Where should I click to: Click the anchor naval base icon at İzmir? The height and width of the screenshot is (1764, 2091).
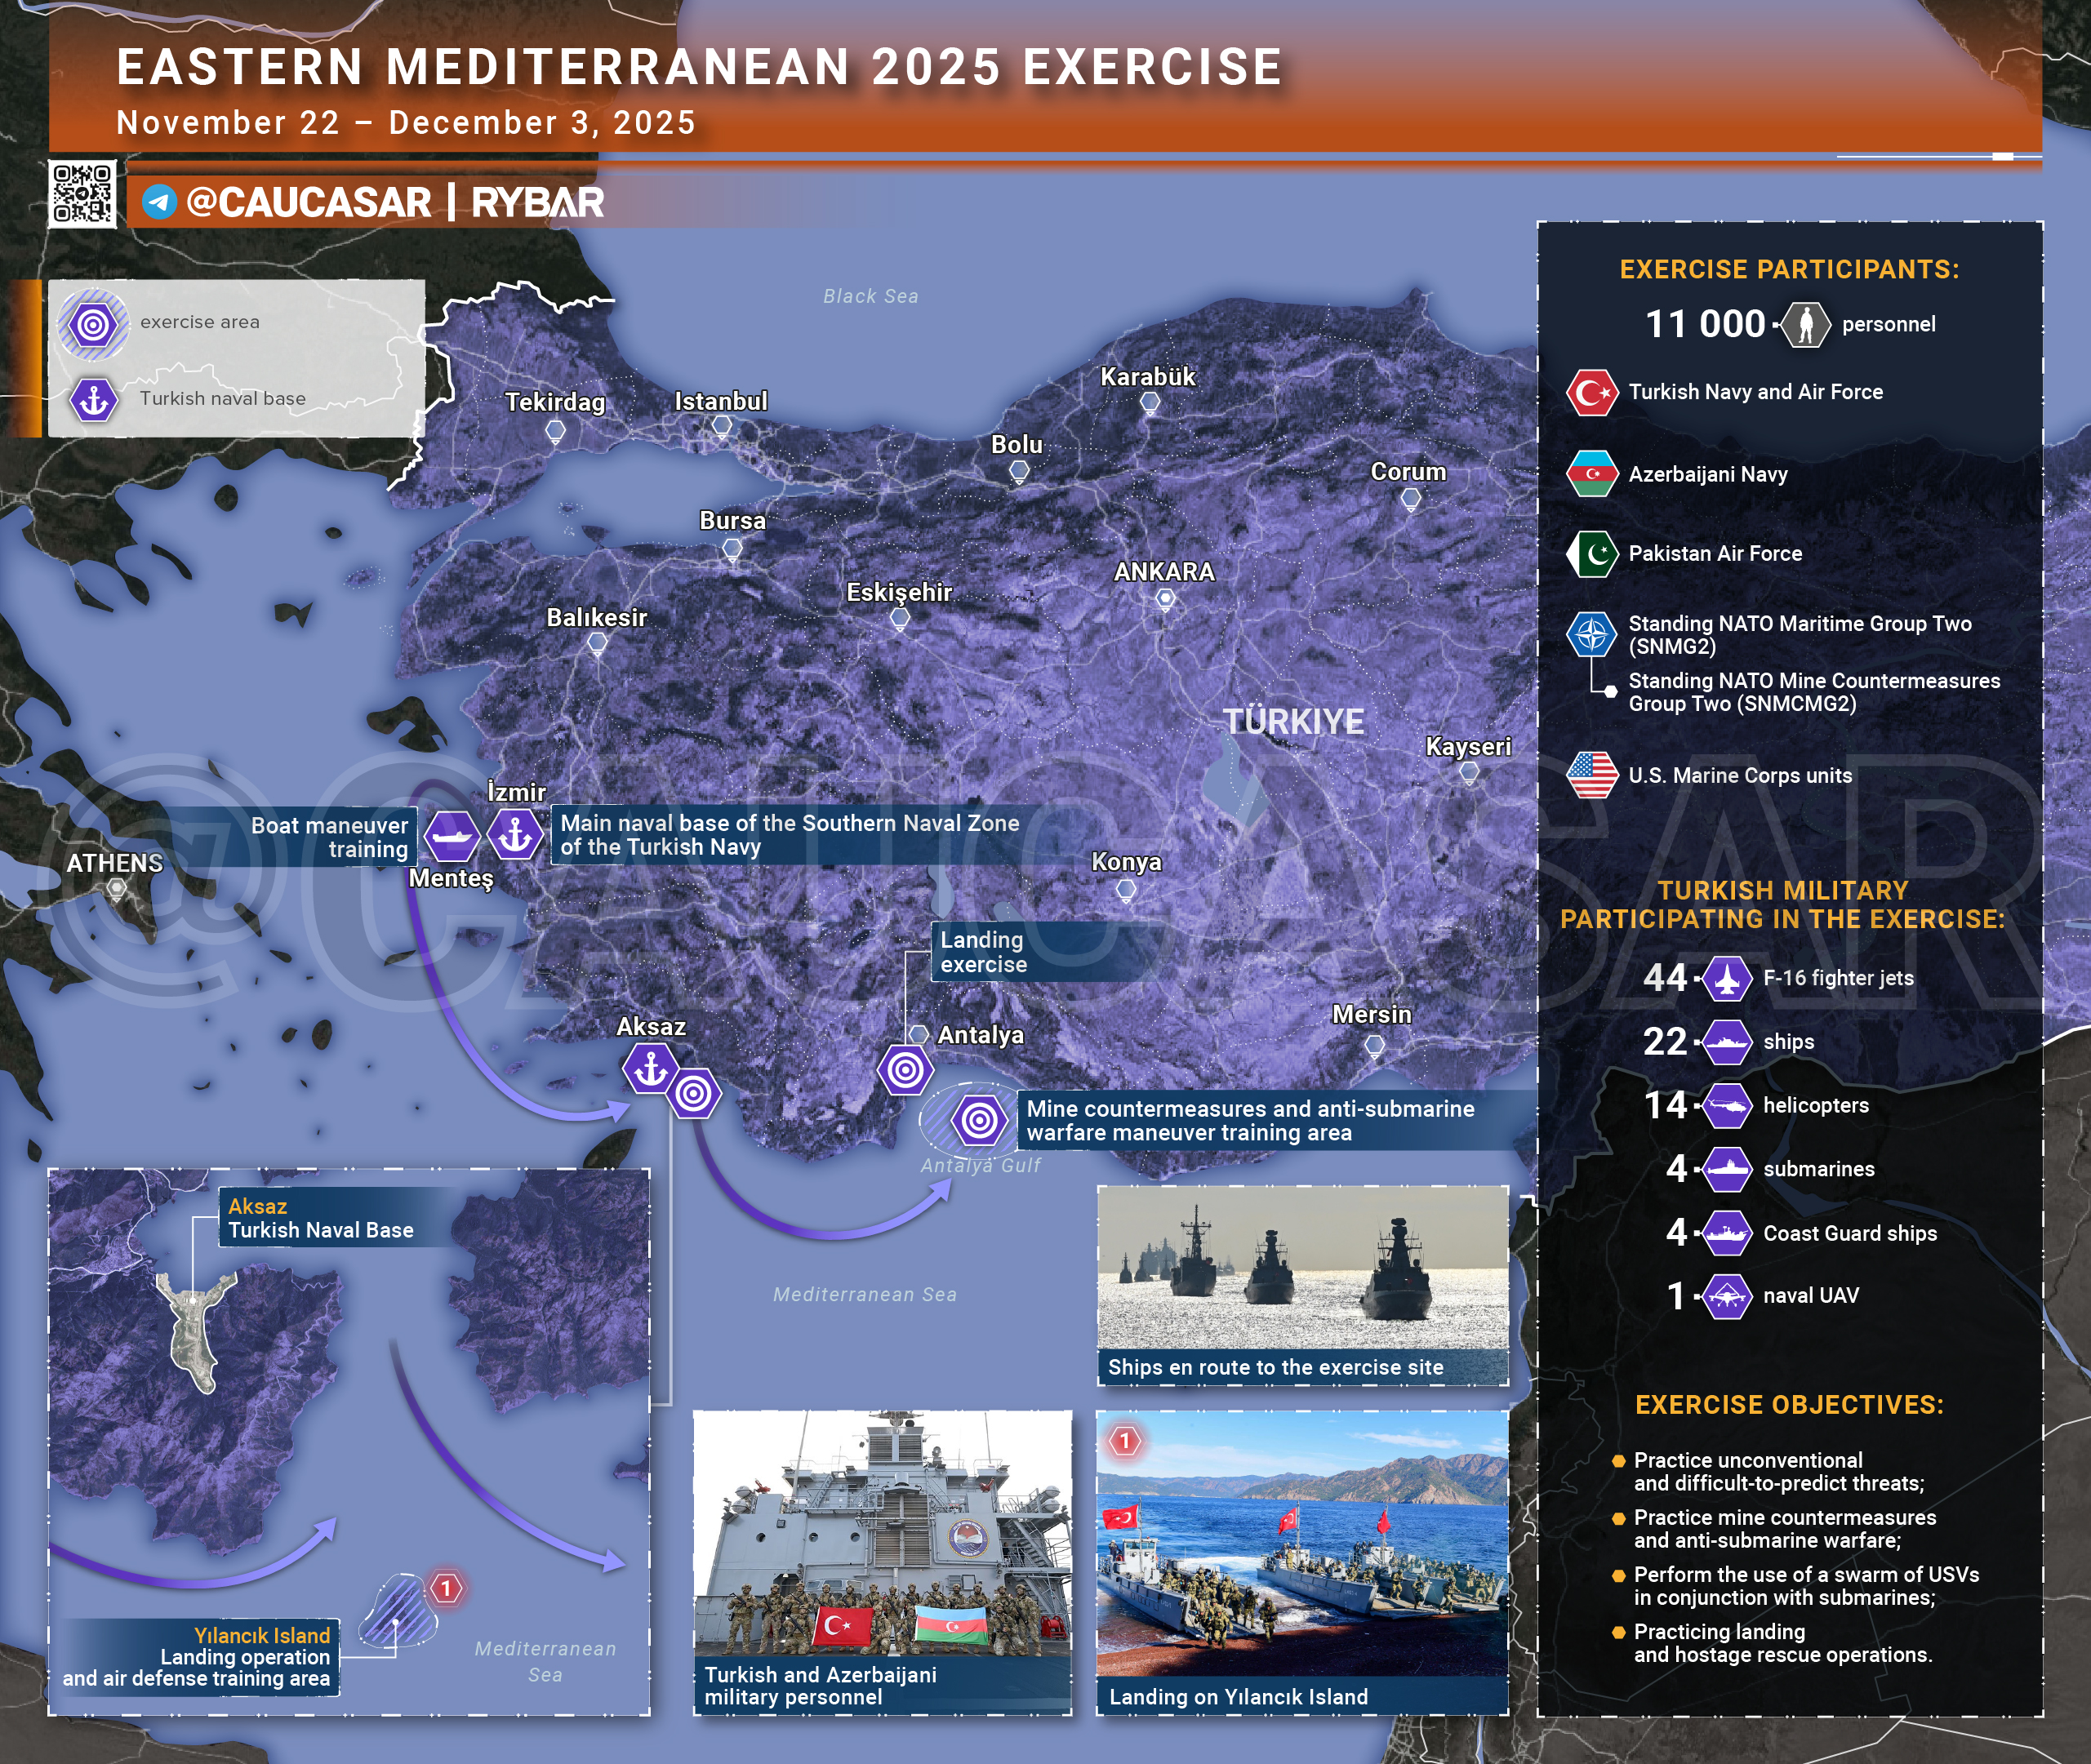click(x=516, y=834)
